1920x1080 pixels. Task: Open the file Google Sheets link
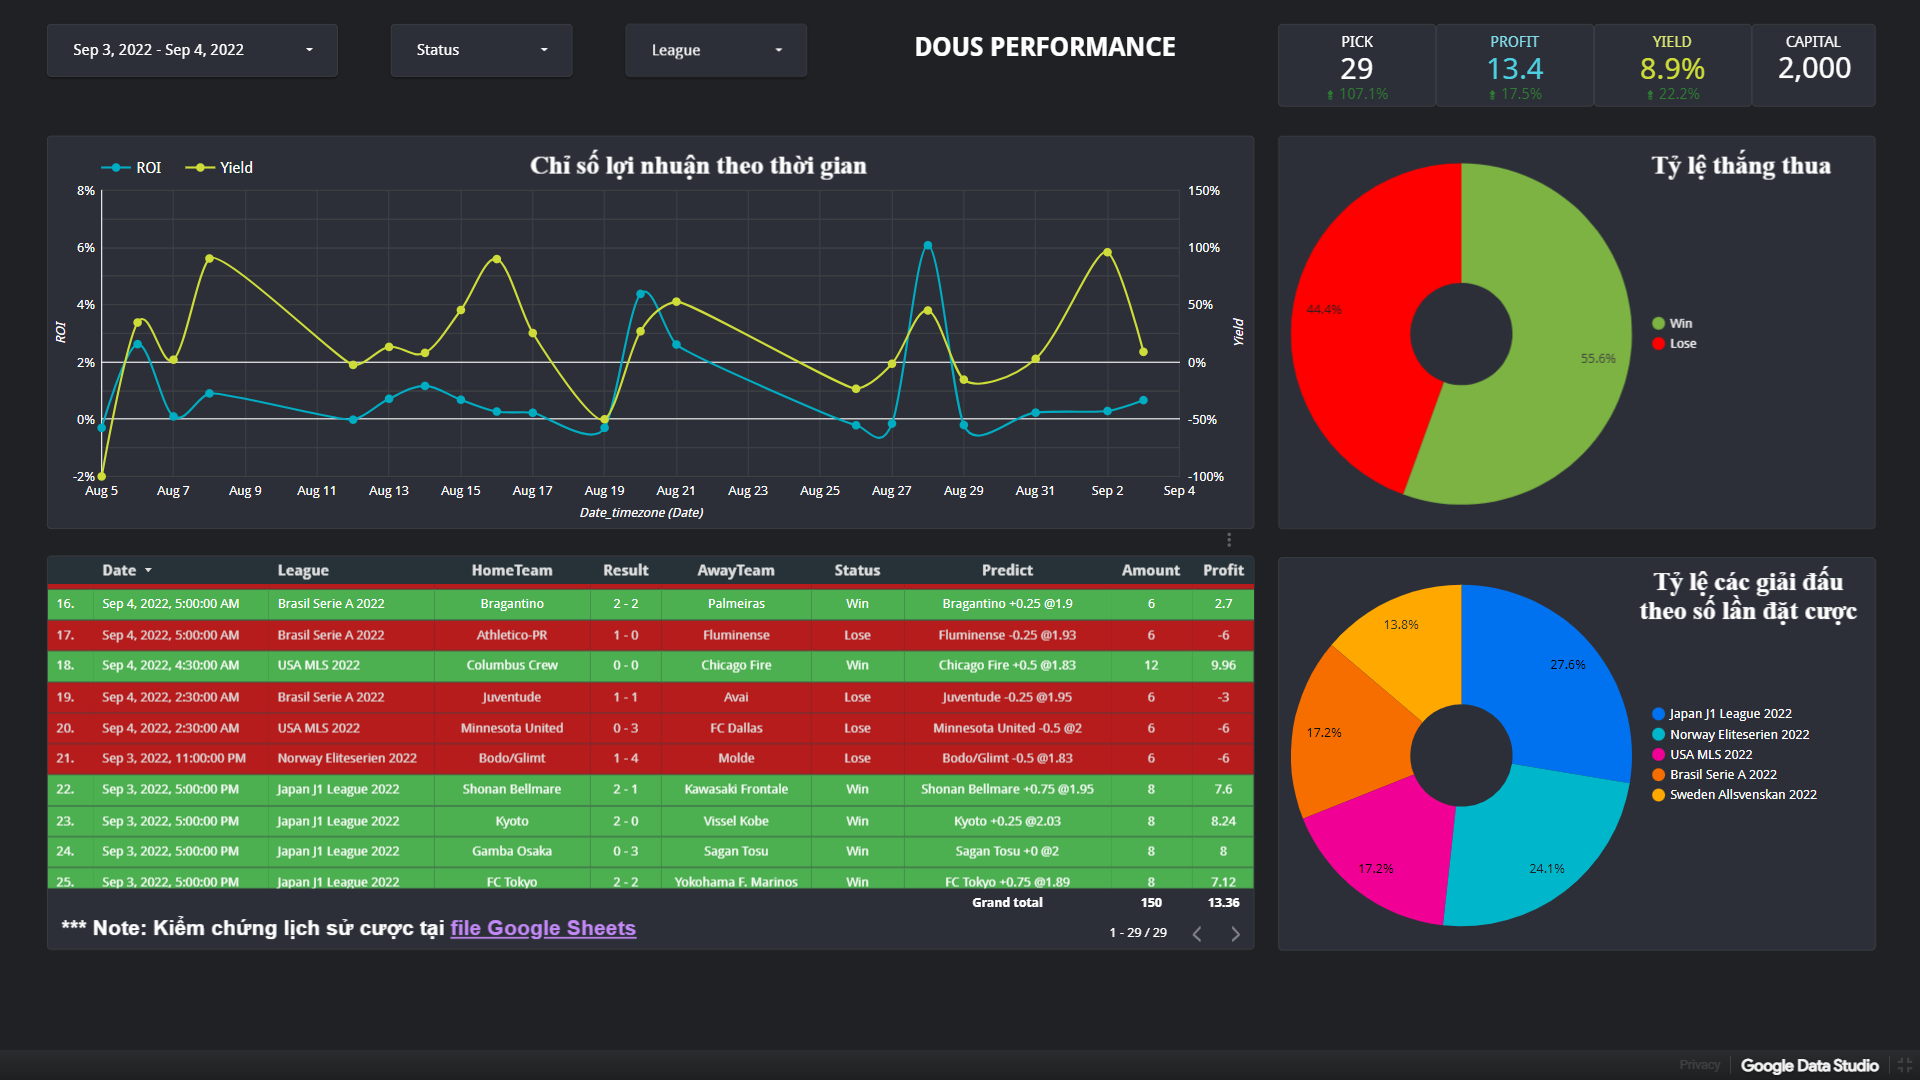pyautogui.click(x=542, y=928)
